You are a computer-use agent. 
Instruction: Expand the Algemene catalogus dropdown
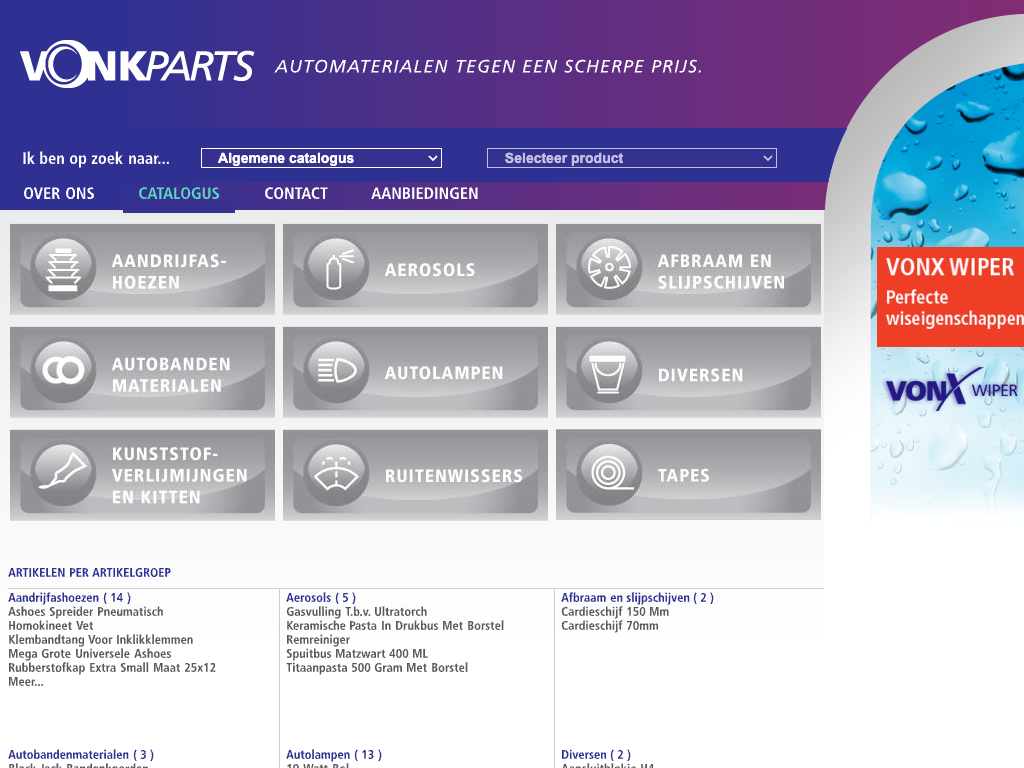[321, 158]
